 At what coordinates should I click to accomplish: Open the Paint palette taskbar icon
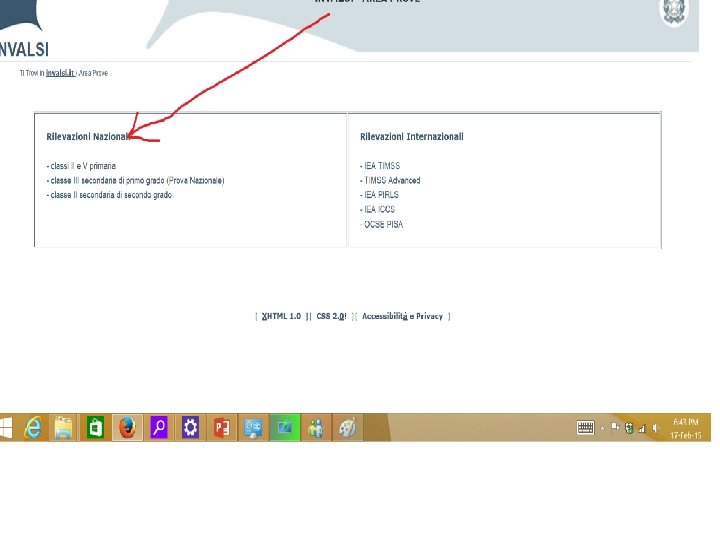point(348,428)
